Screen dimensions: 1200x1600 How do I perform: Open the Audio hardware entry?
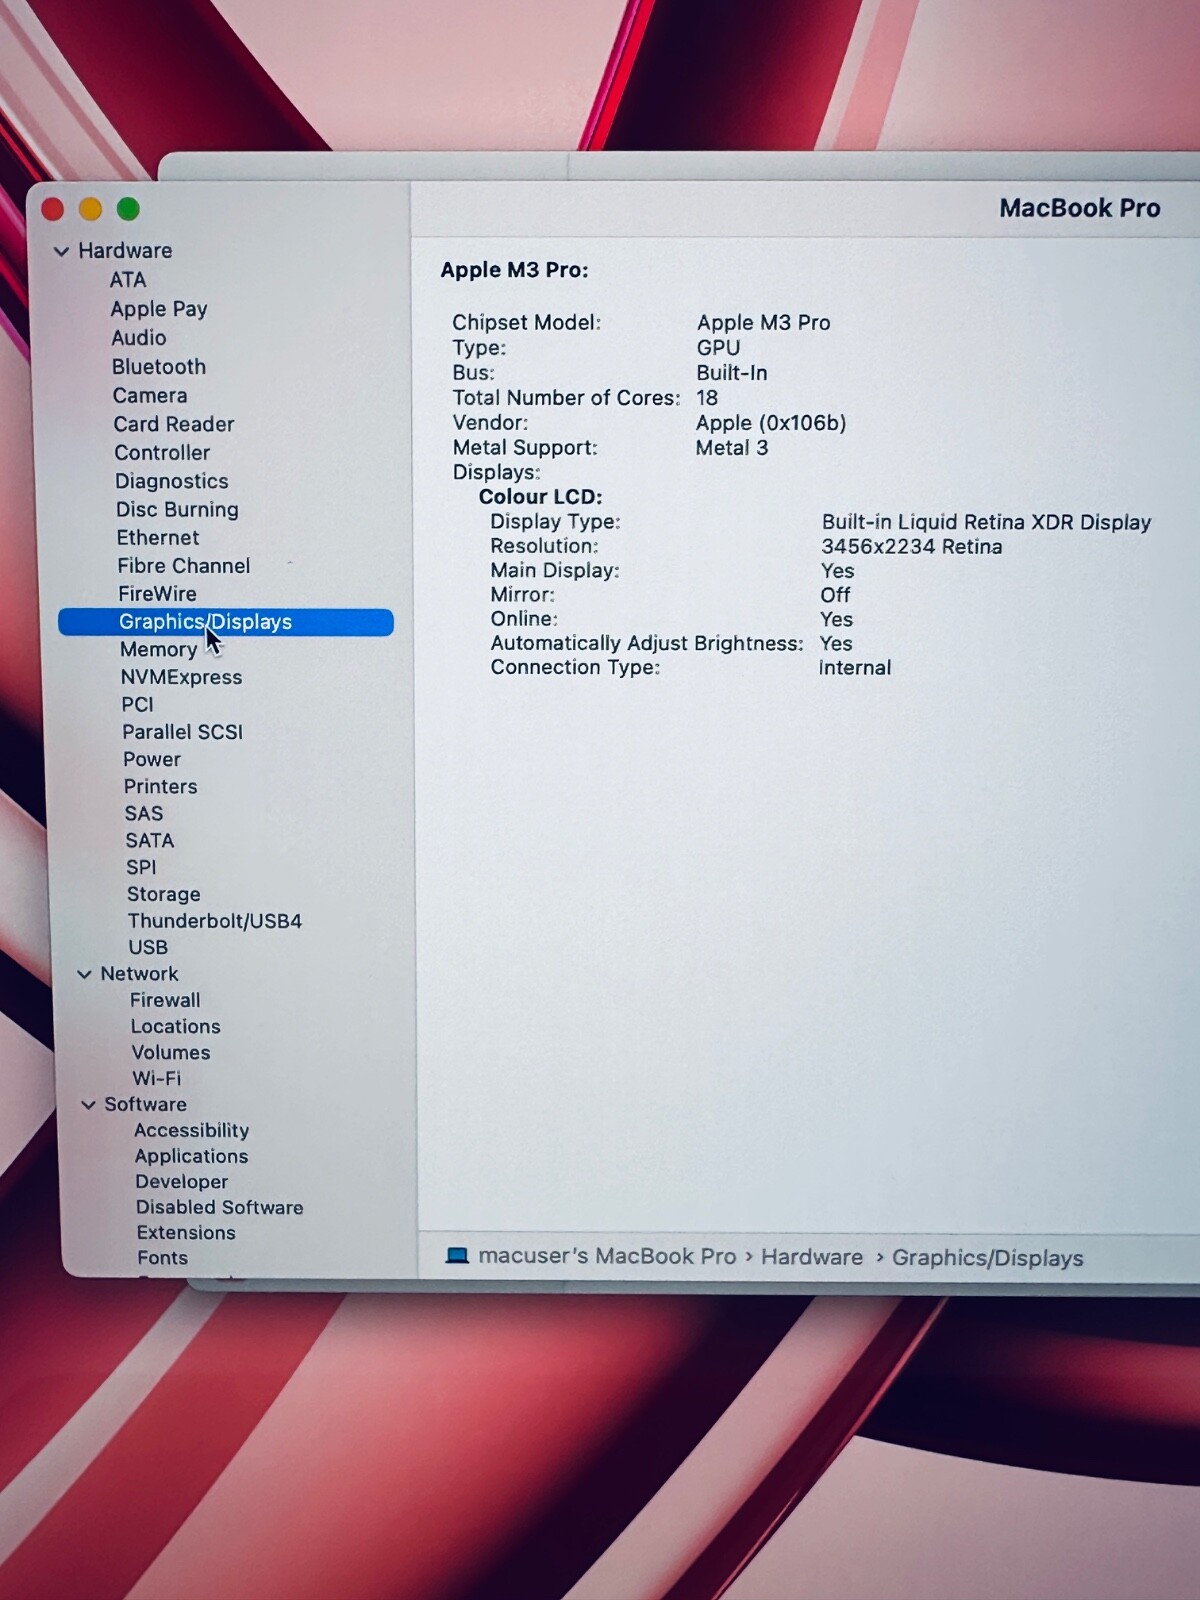pos(139,338)
